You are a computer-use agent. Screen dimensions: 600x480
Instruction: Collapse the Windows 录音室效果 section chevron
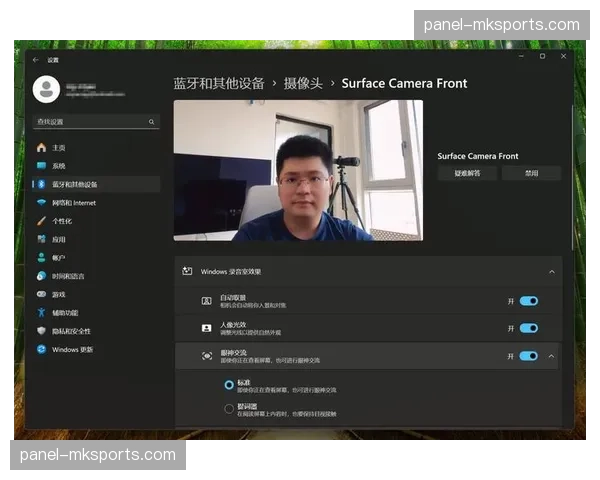coord(551,271)
